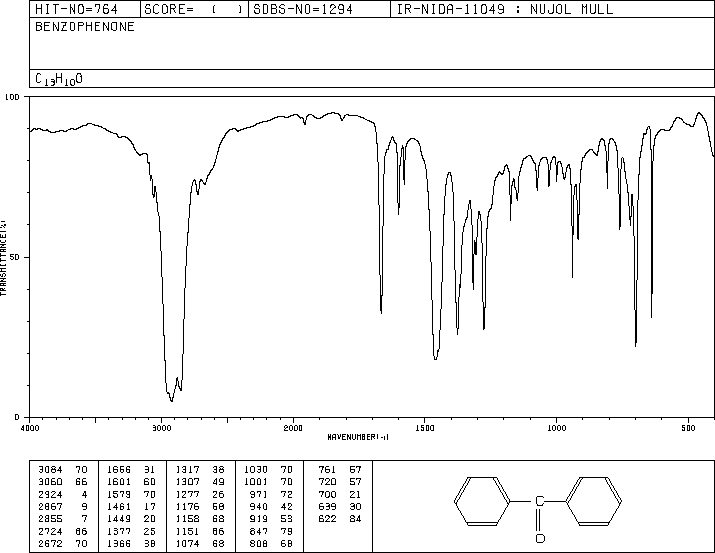Select peak table entry 761

point(327,470)
